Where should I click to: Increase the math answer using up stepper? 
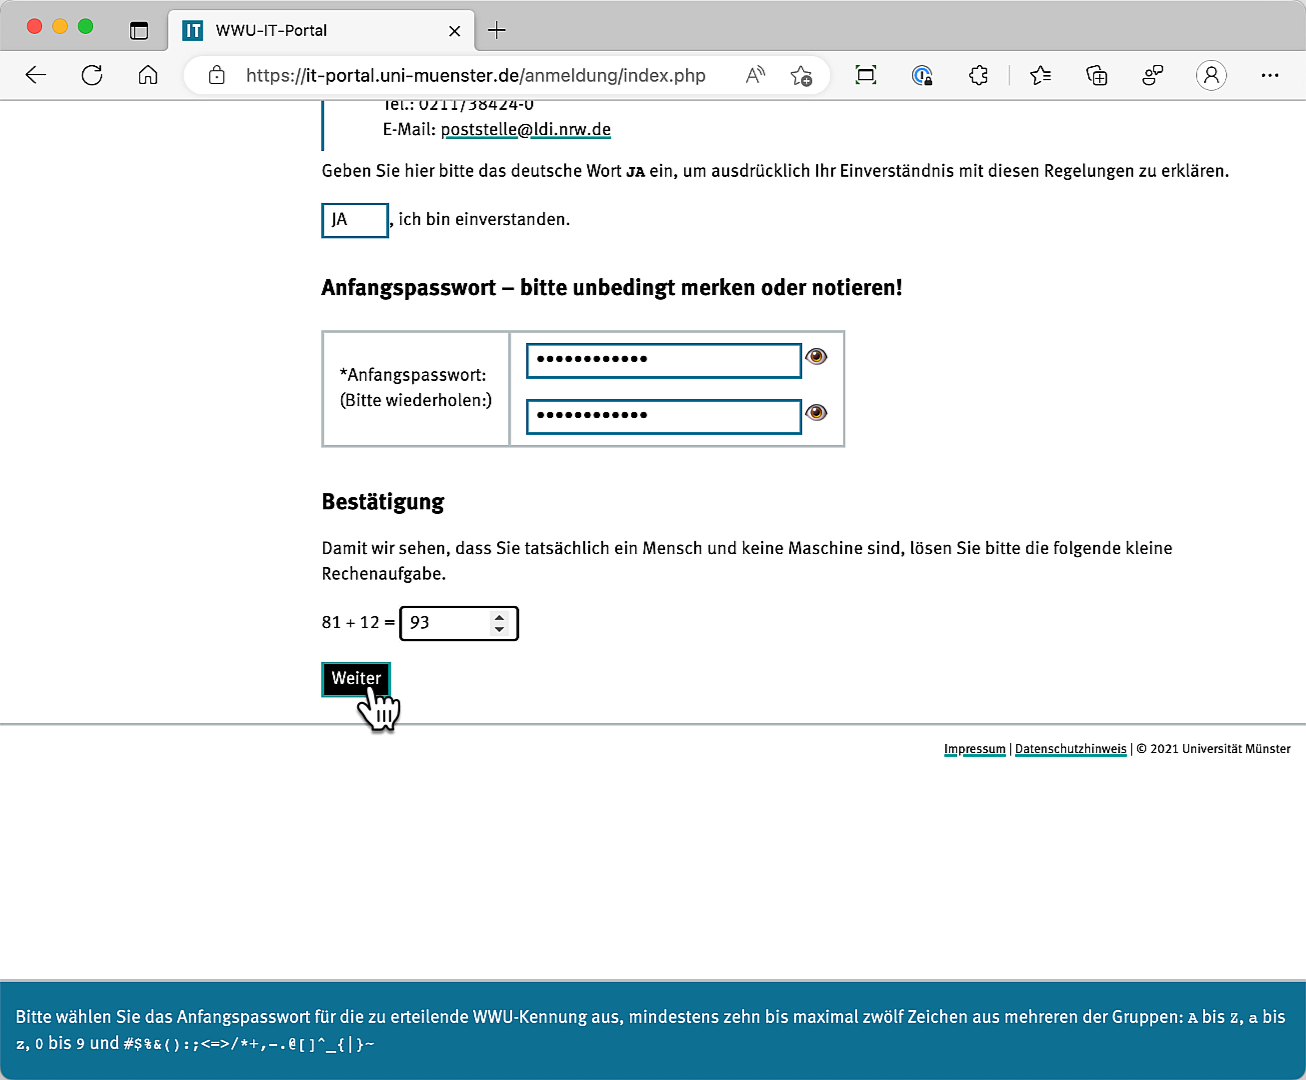pos(499,617)
